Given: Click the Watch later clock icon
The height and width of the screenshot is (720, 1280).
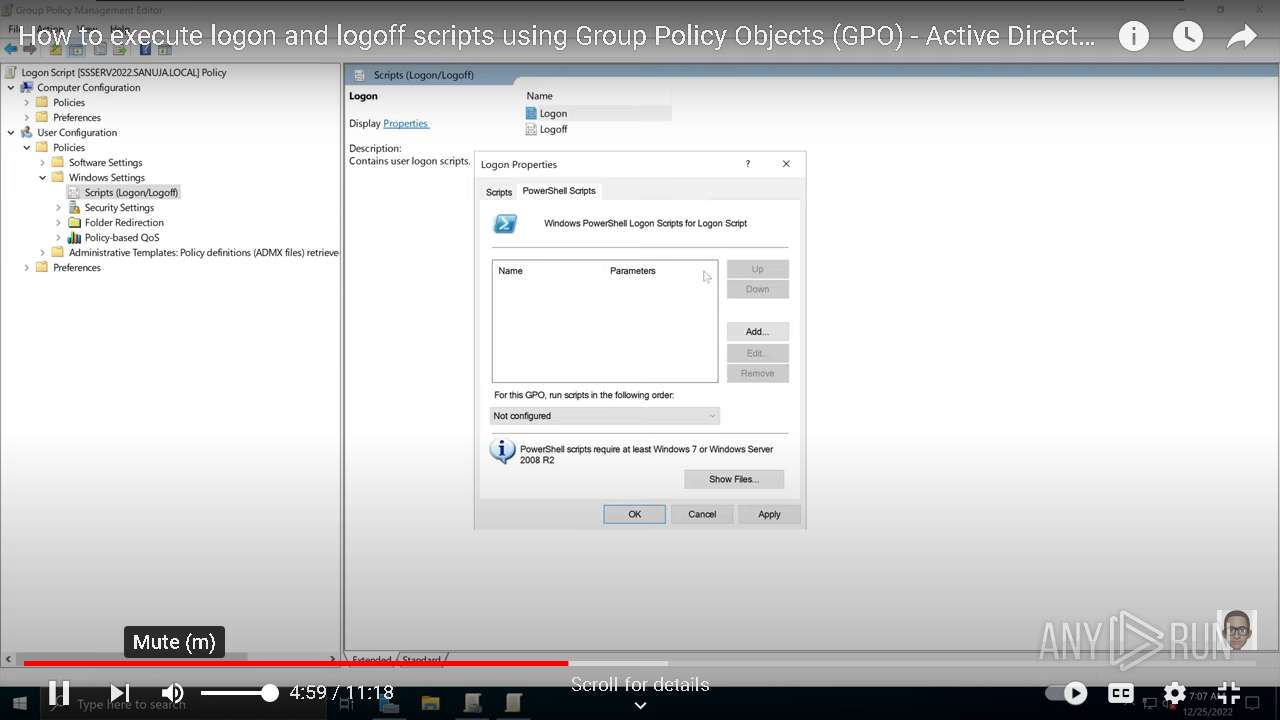Looking at the screenshot, I should click(1187, 37).
